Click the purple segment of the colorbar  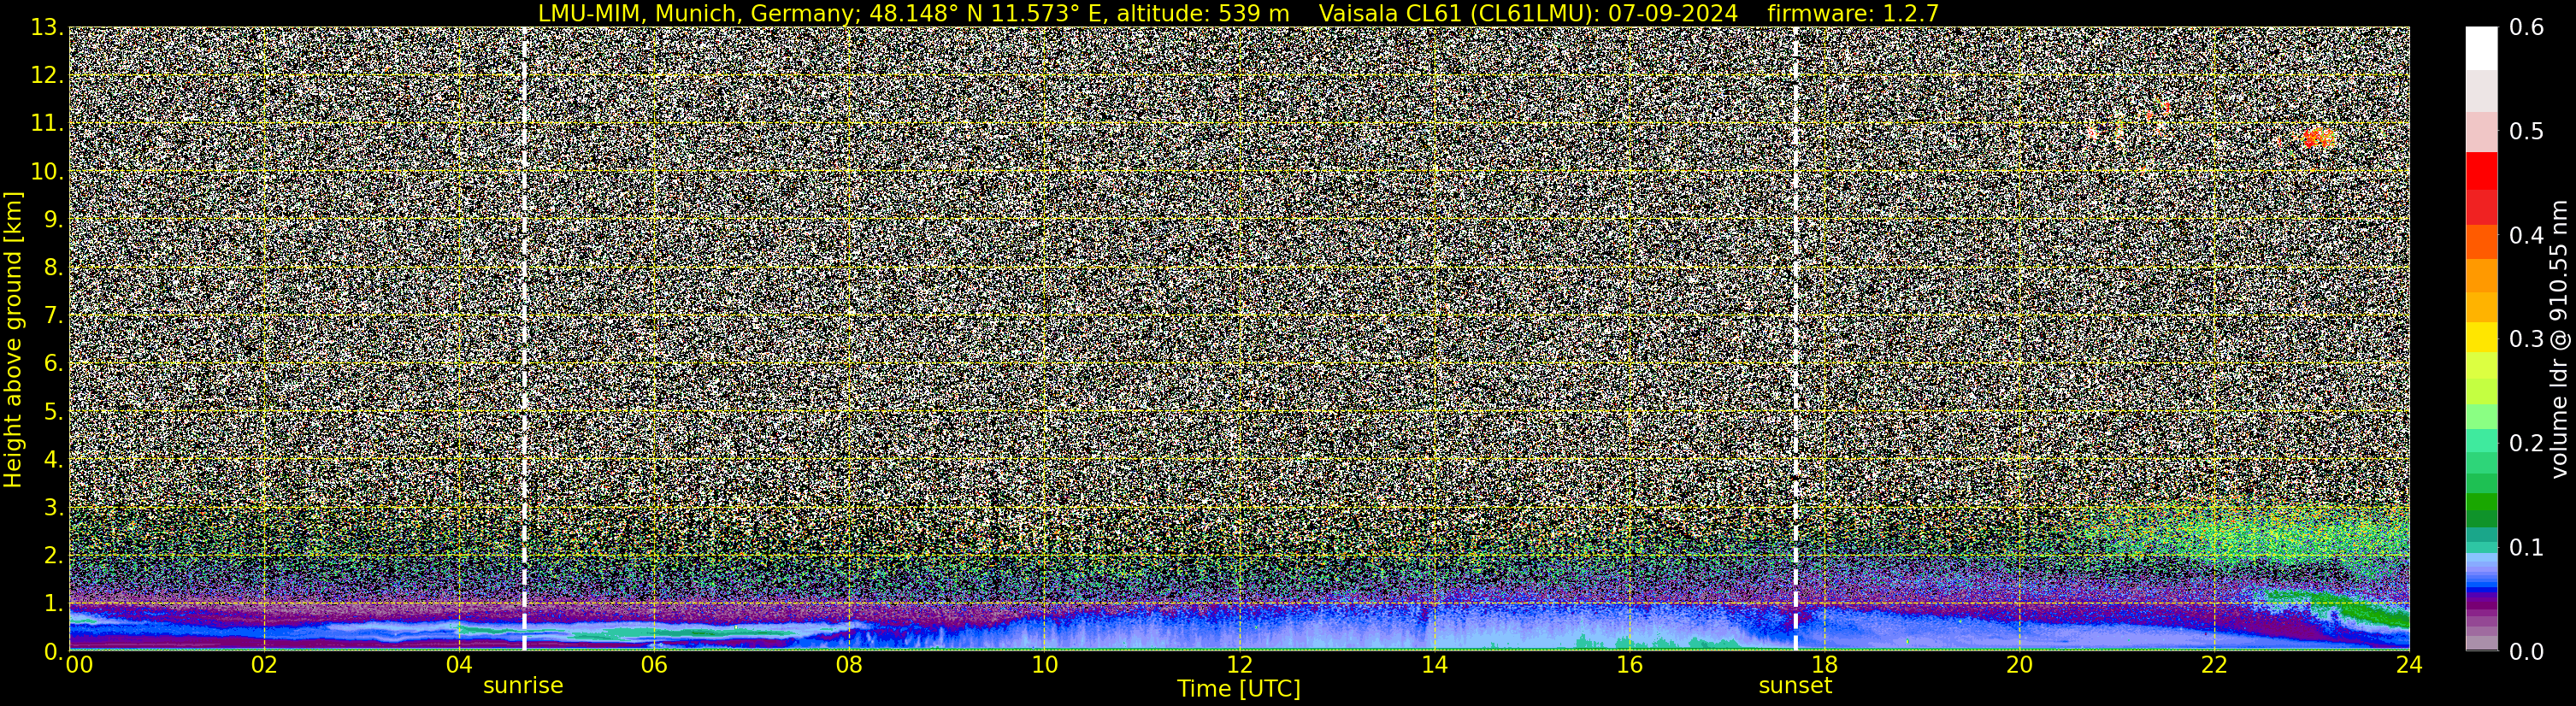[2481, 605]
